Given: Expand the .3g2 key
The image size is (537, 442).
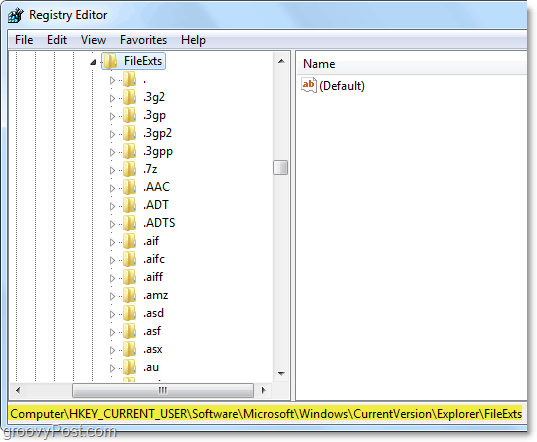Looking at the screenshot, I should click(112, 98).
